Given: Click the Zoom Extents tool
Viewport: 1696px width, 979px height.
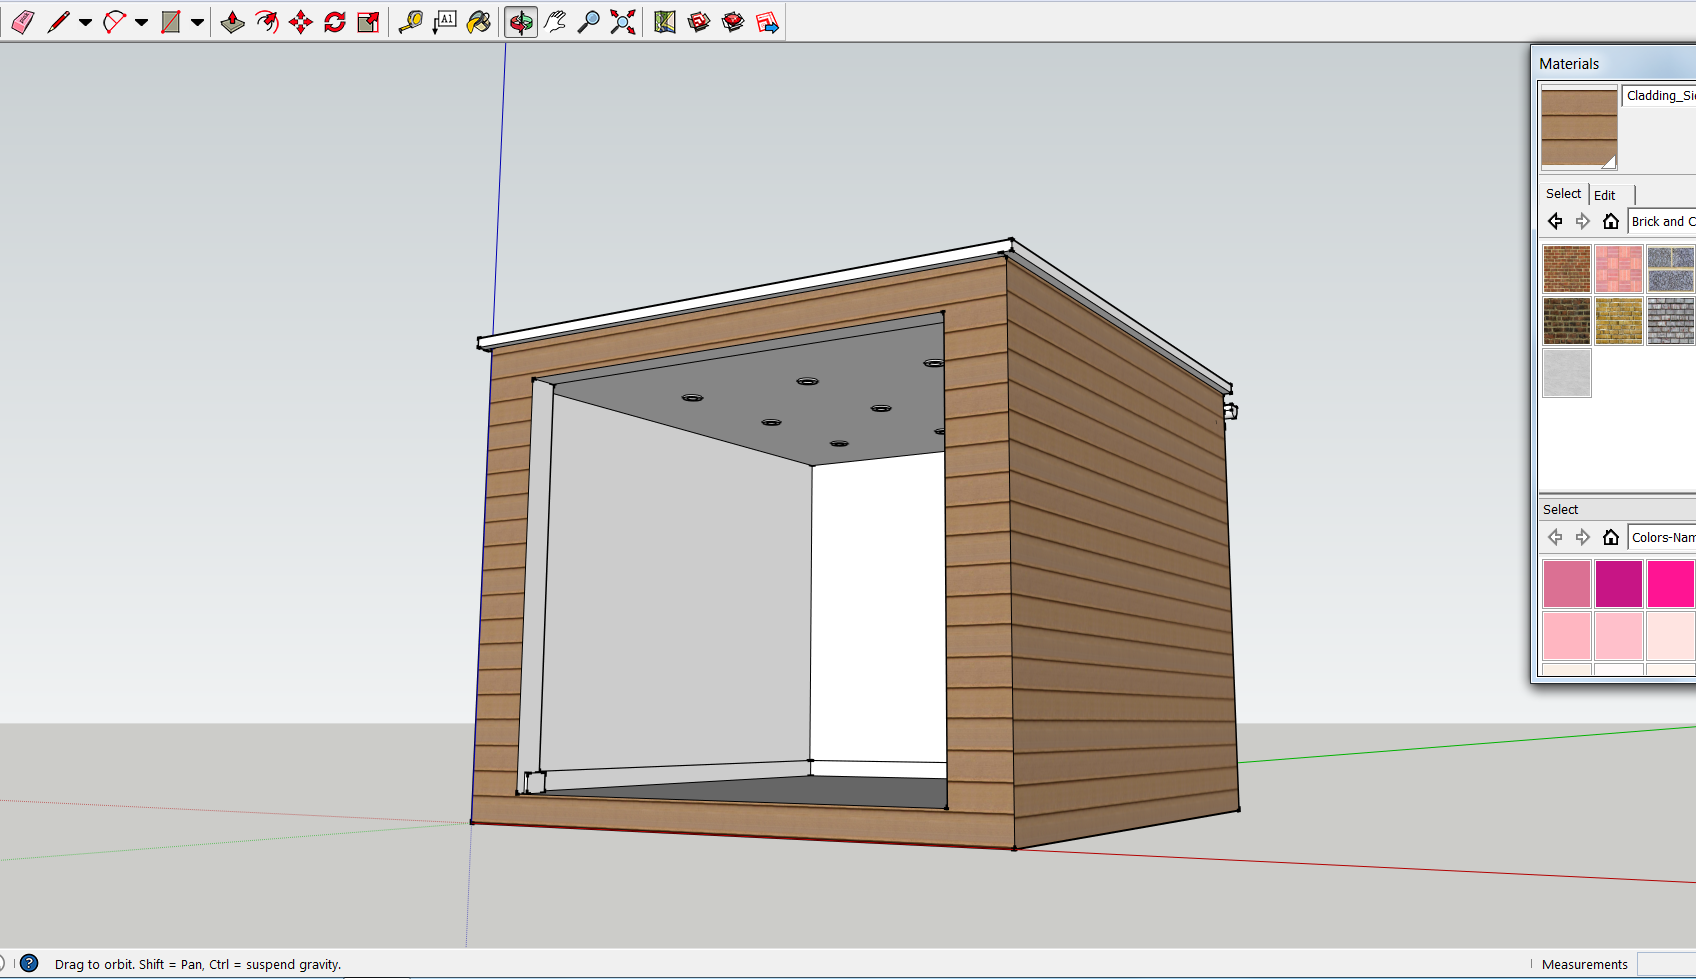Looking at the screenshot, I should point(623,22).
